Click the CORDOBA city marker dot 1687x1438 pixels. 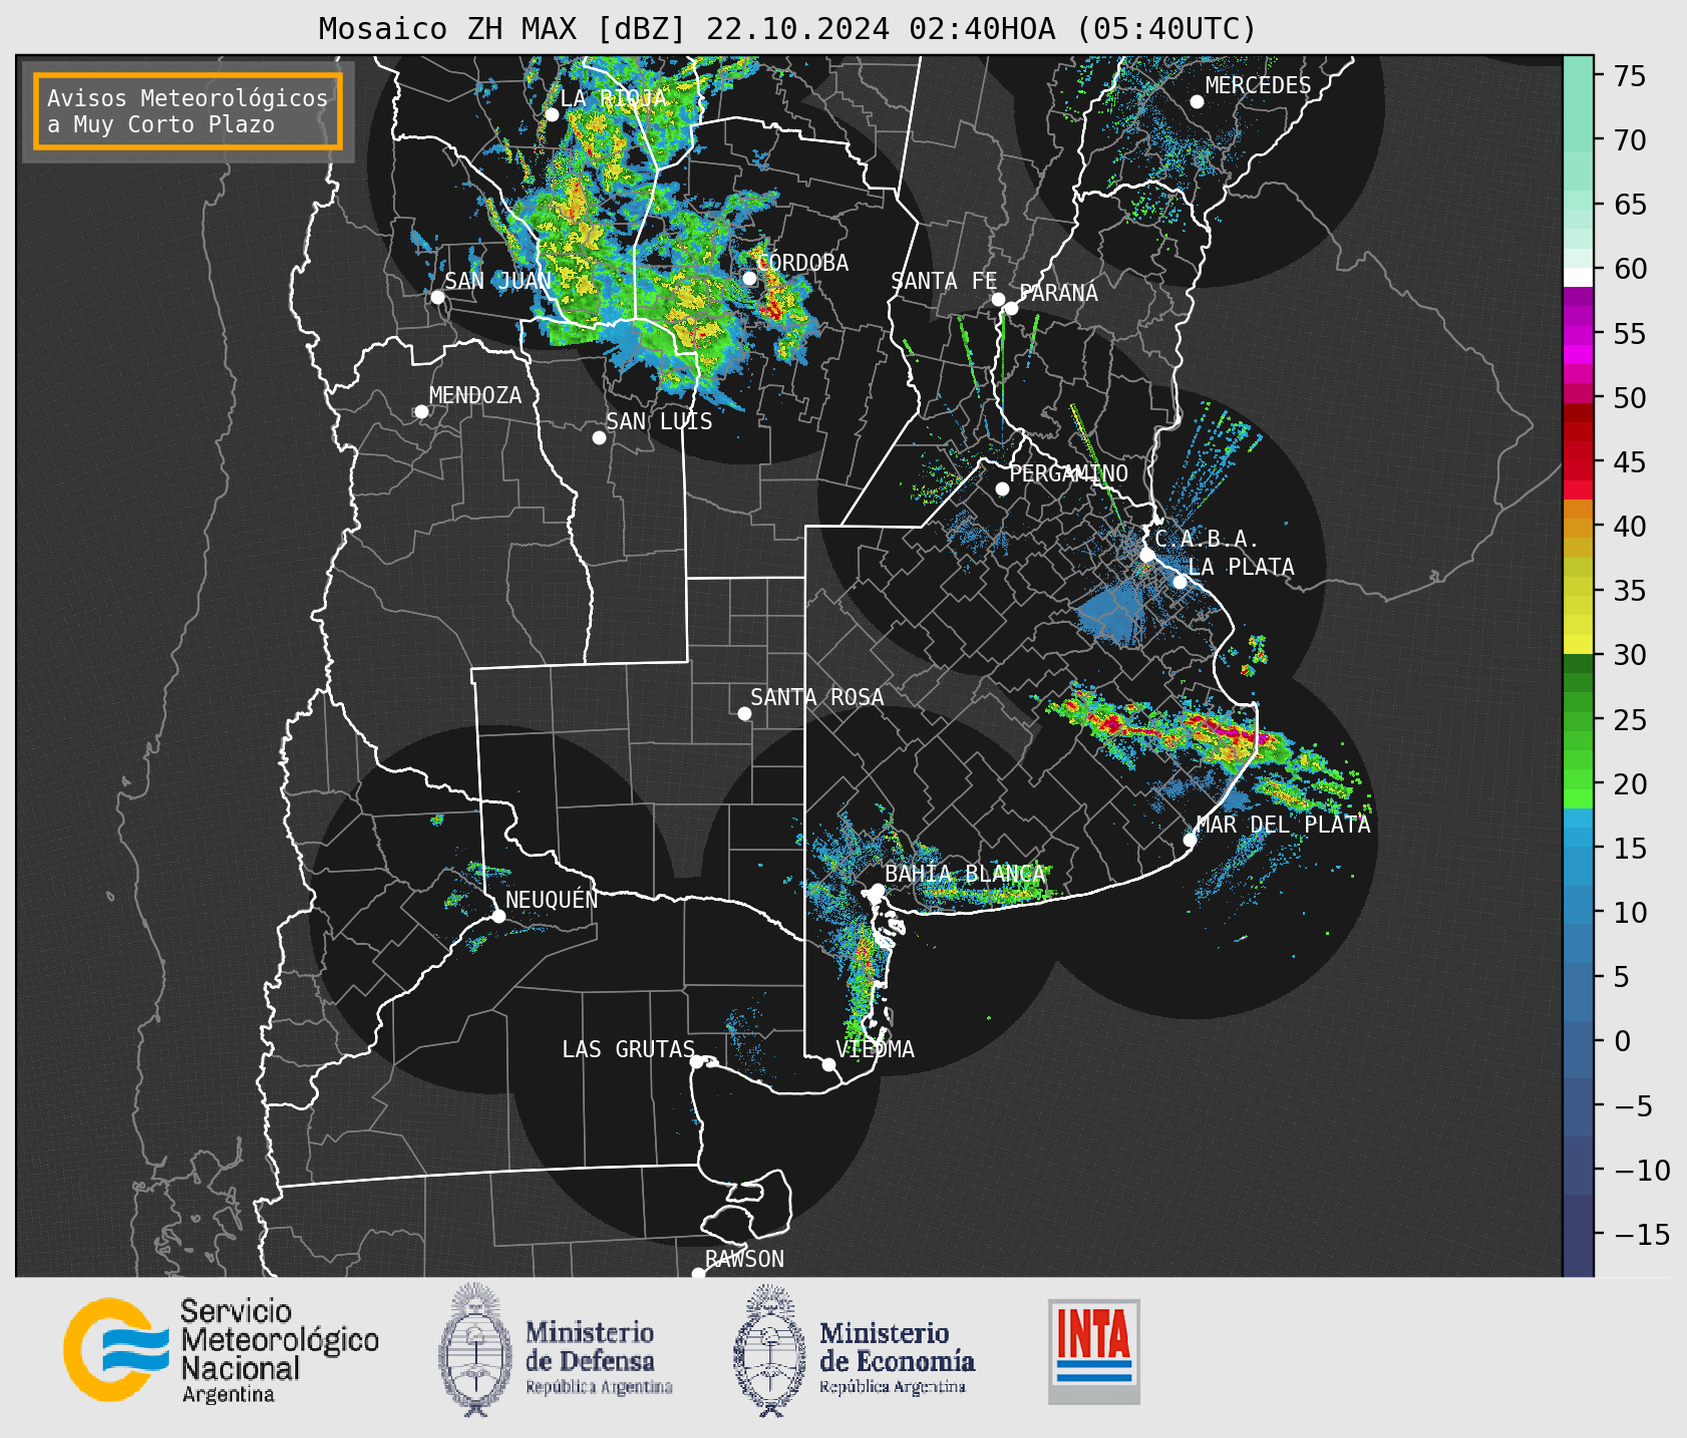[749, 278]
